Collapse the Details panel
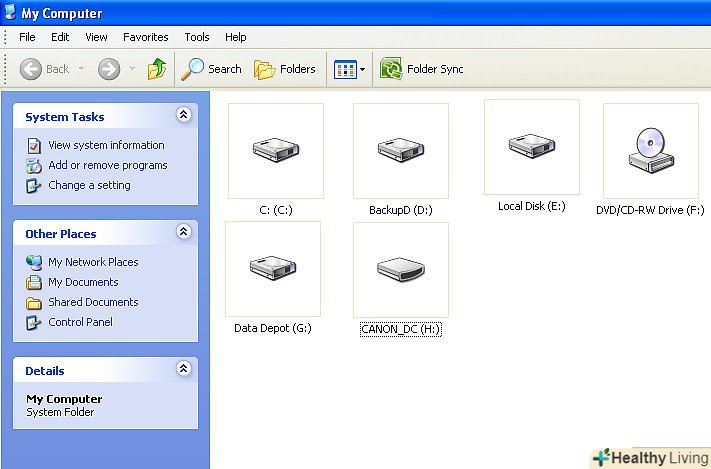Image resolution: width=711 pixels, height=469 pixels. pos(183,369)
